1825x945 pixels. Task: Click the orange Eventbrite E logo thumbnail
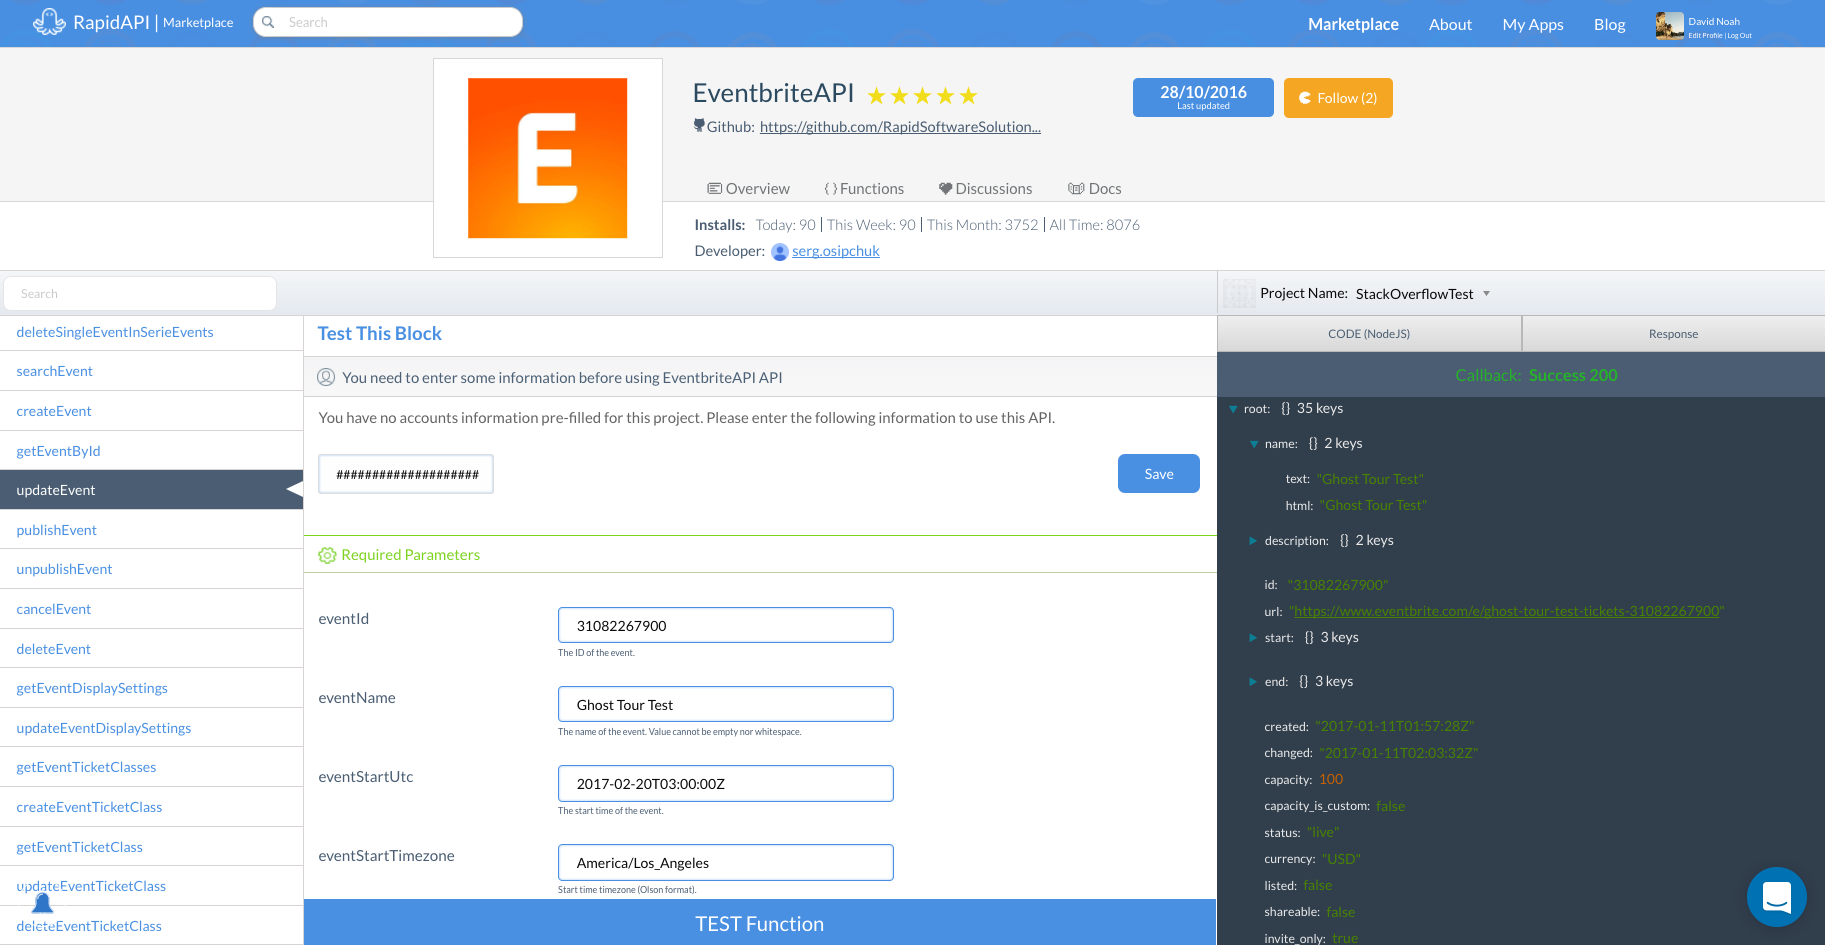548,158
